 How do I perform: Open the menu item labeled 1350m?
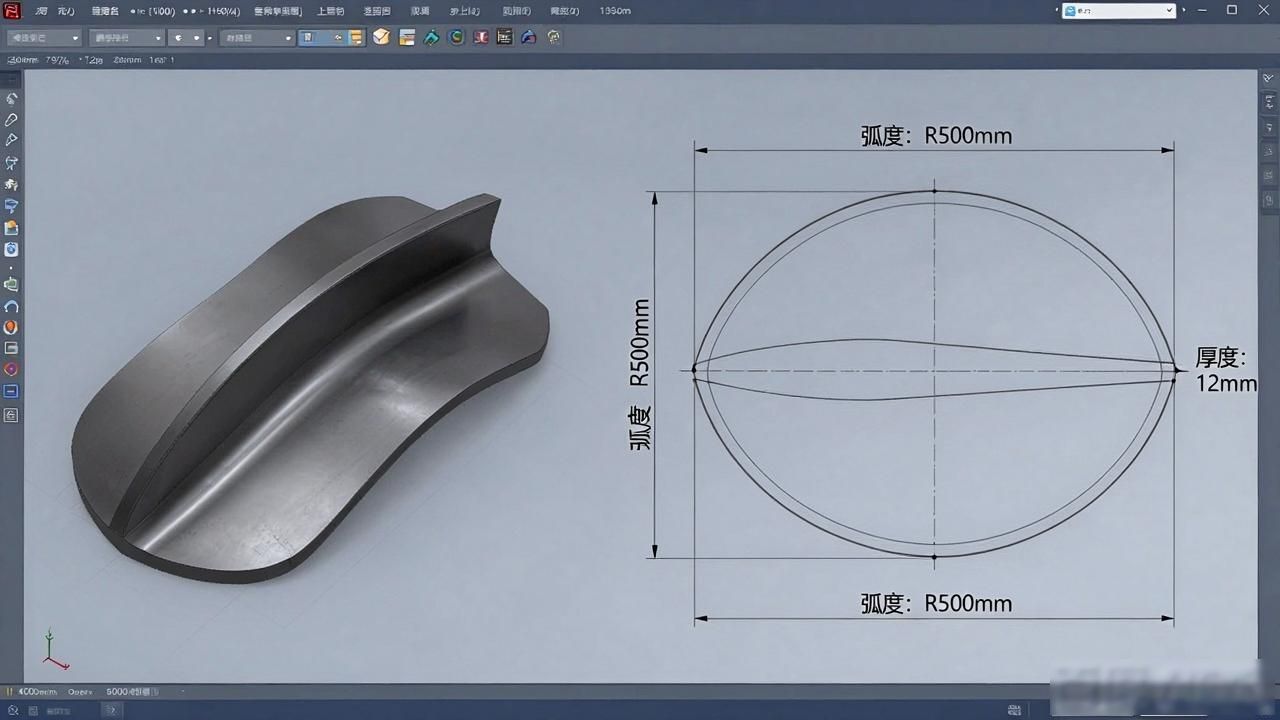point(615,11)
